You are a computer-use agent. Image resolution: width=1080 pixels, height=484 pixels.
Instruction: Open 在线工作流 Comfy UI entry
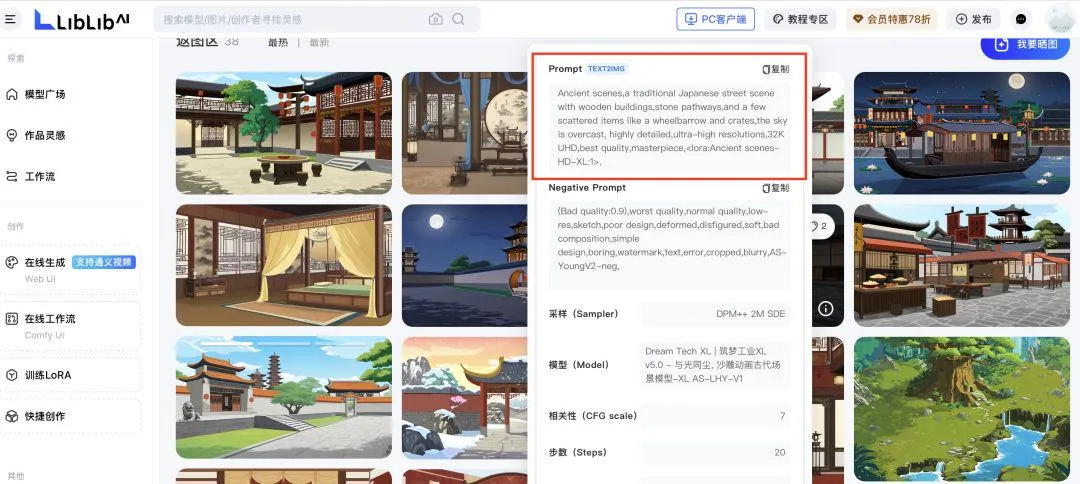click(70, 326)
